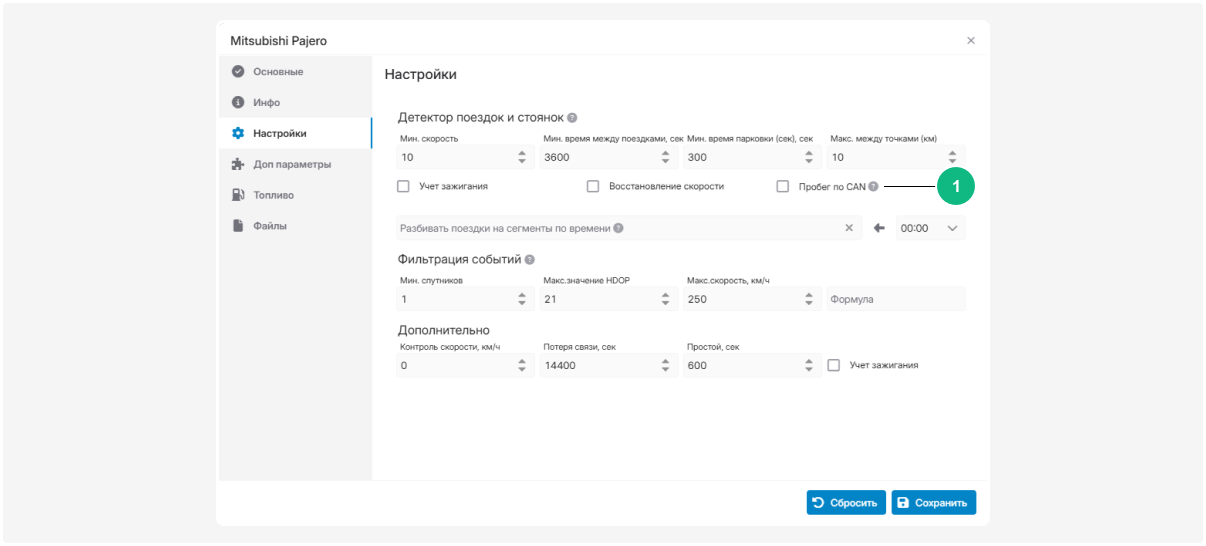Toggle the Восстановление скорости checkbox
The image size is (1206, 546).
click(593, 186)
